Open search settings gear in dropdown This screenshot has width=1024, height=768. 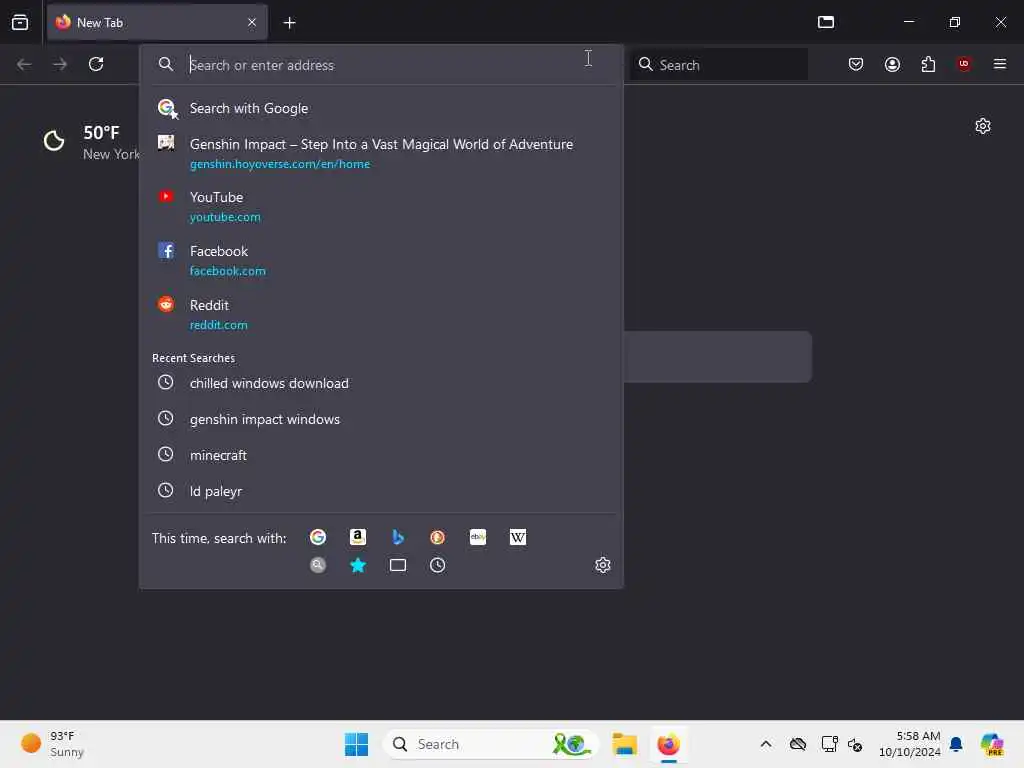coord(603,565)
